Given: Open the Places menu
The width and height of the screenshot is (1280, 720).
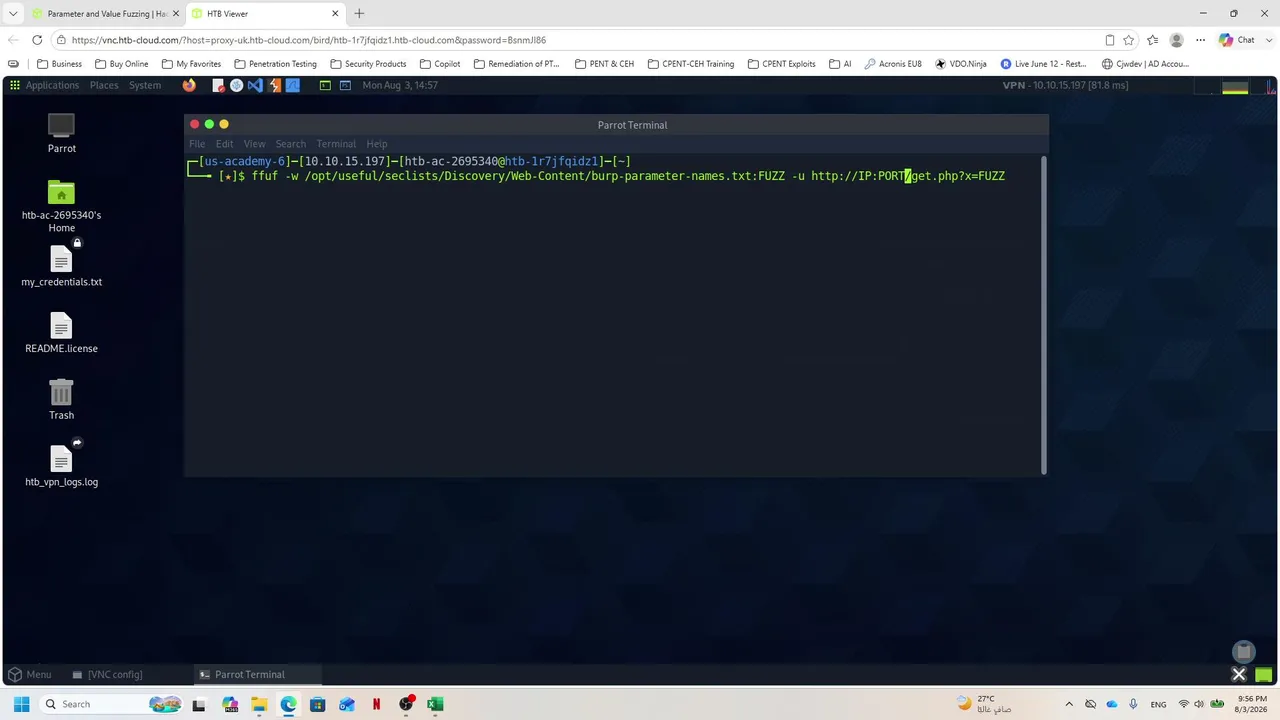Looking at the screenshot, I should click(104, 85).
